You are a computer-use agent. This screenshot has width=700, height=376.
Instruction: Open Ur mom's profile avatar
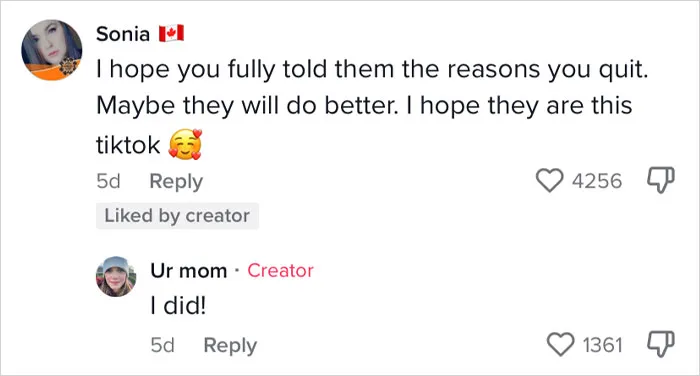pos(116,276)
